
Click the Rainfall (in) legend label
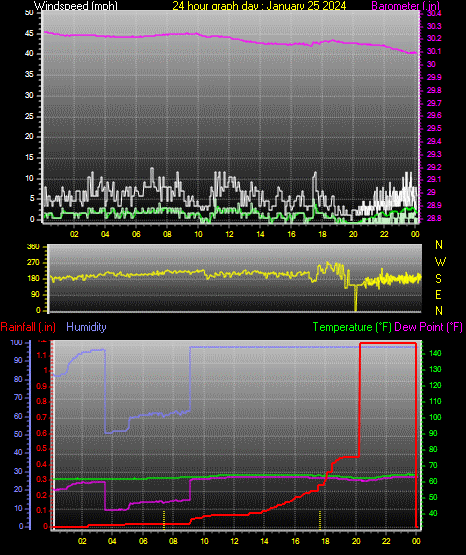pyautogui.click(x=28, y=327)
